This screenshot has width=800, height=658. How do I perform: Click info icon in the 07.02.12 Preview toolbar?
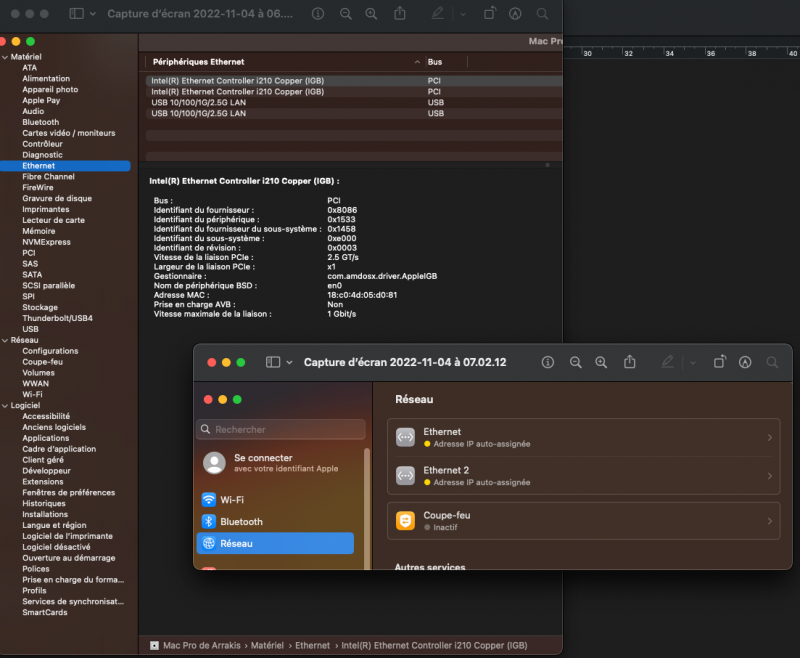point(547,362)
